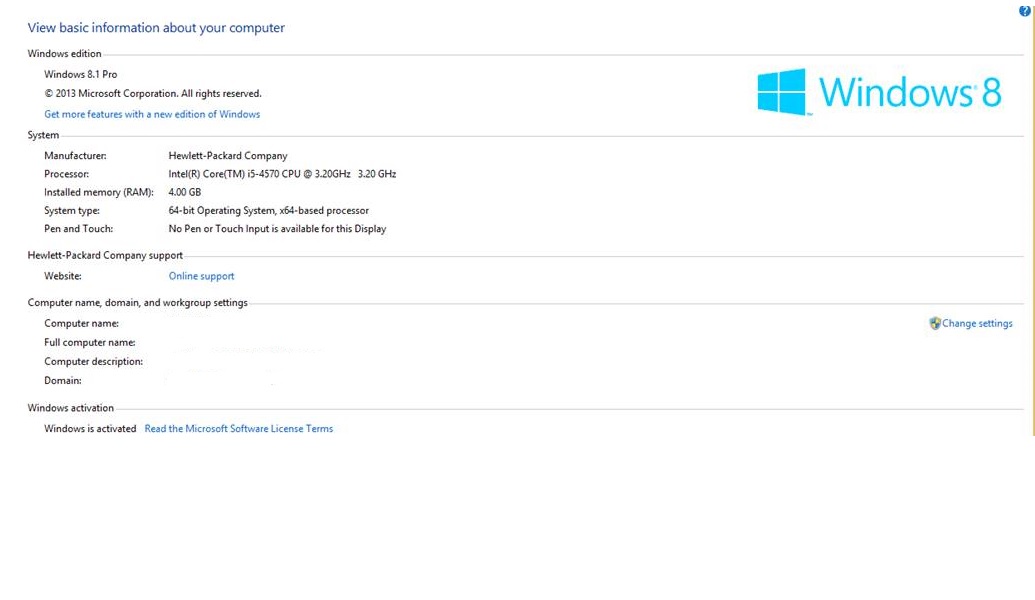Image resolution: width=1035 pixels, height=600 pixels.
Task: Click the Pen and Touch label
Action: tap(79, 229)
